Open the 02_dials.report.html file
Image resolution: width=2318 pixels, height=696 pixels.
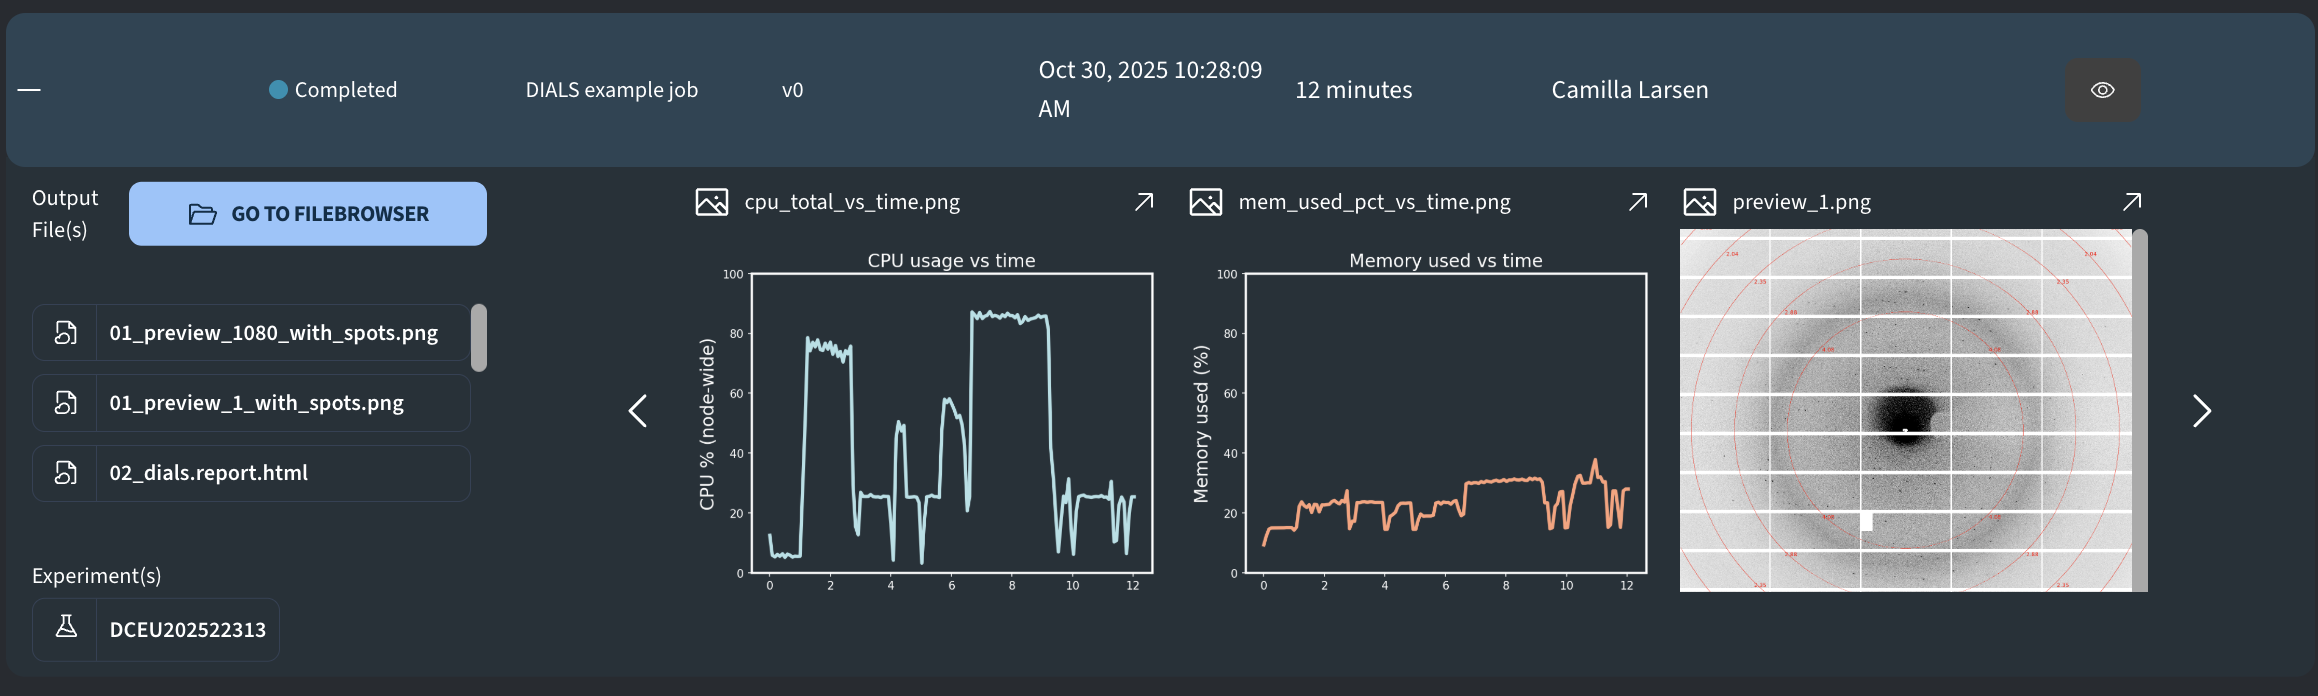click(208, 473)
